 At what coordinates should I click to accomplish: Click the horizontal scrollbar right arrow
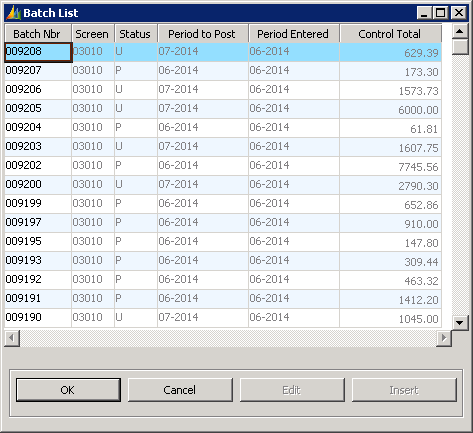(x=444, y=338)
